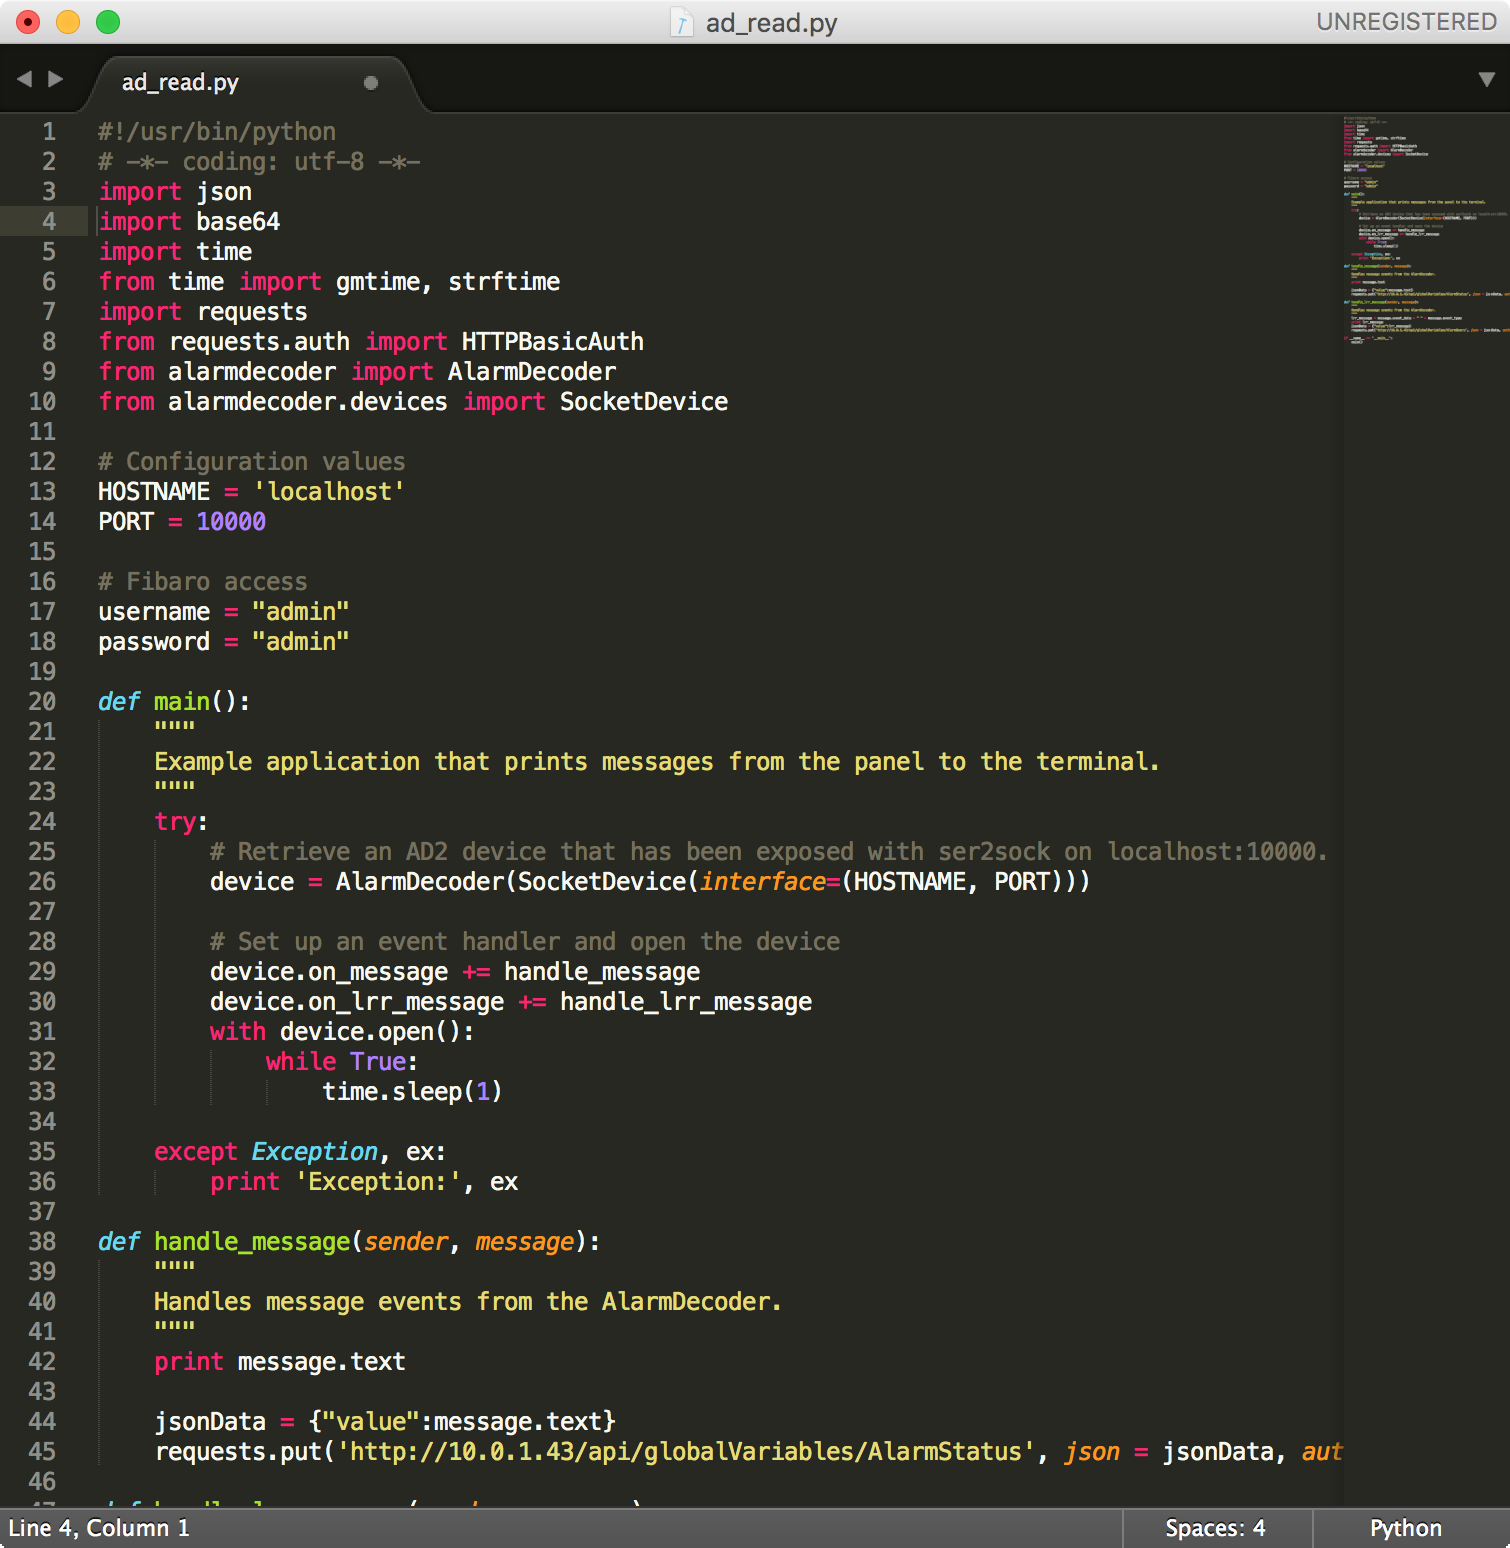
Task: Click line number 38 in gutter
Action: coord(42,1242)
